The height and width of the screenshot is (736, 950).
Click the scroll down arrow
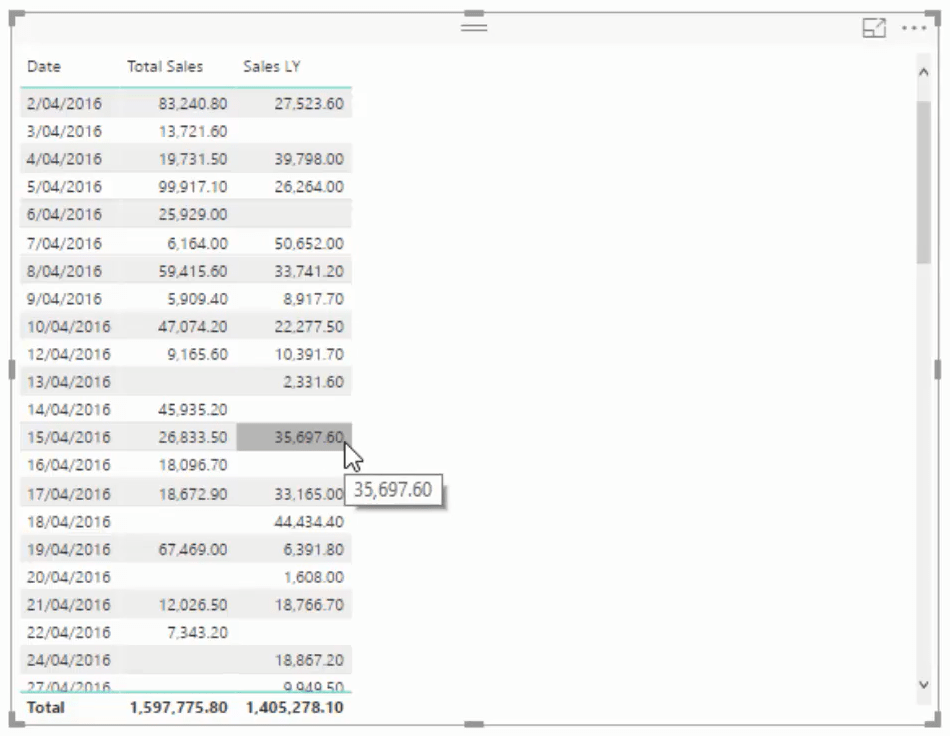click(x=923, y=685)
